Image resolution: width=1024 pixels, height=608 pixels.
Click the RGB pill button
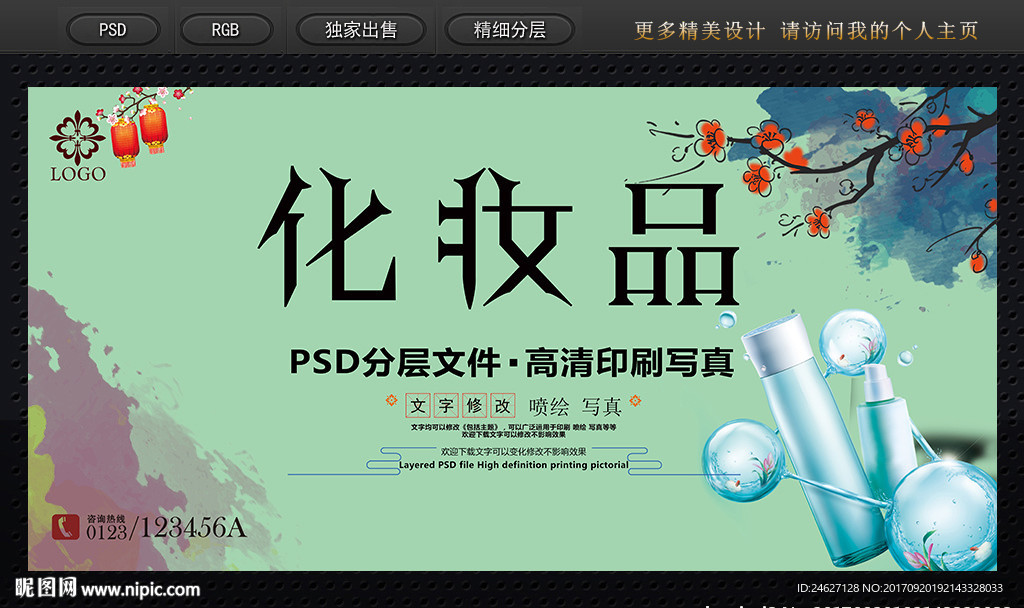pyautogui.click(x=225, y=30)
